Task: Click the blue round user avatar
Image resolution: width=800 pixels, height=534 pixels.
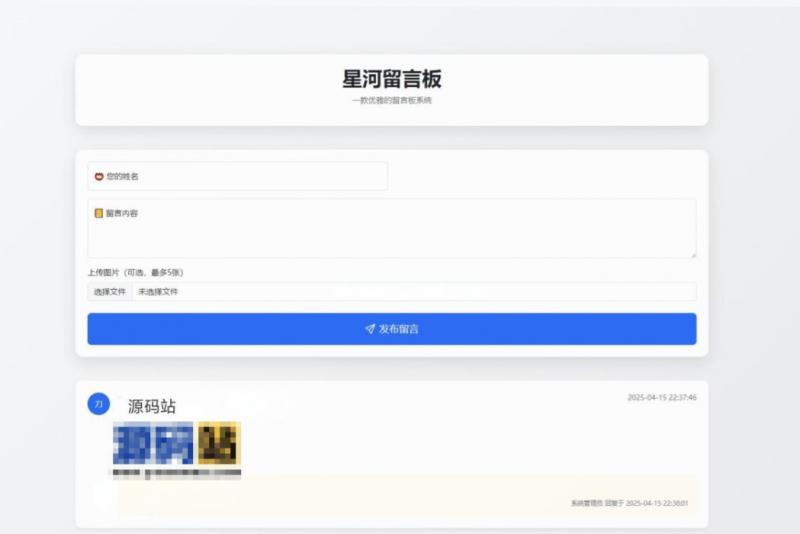Action: tap(98, 403)
